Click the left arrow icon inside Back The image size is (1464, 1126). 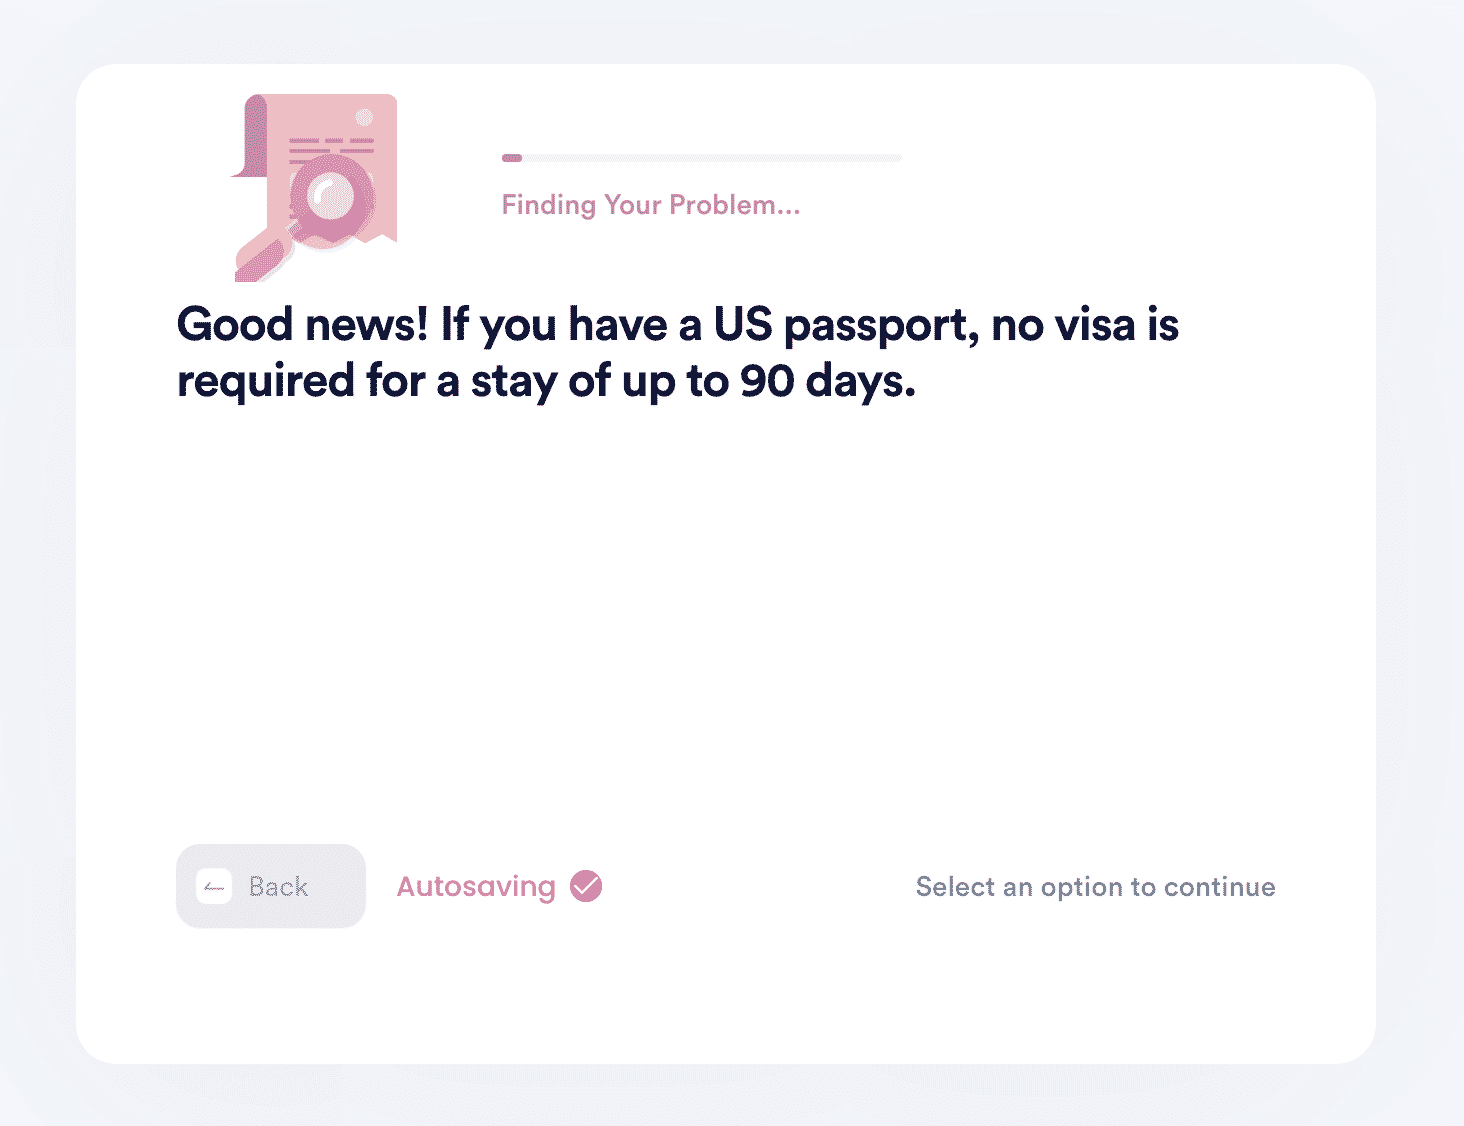214,887
